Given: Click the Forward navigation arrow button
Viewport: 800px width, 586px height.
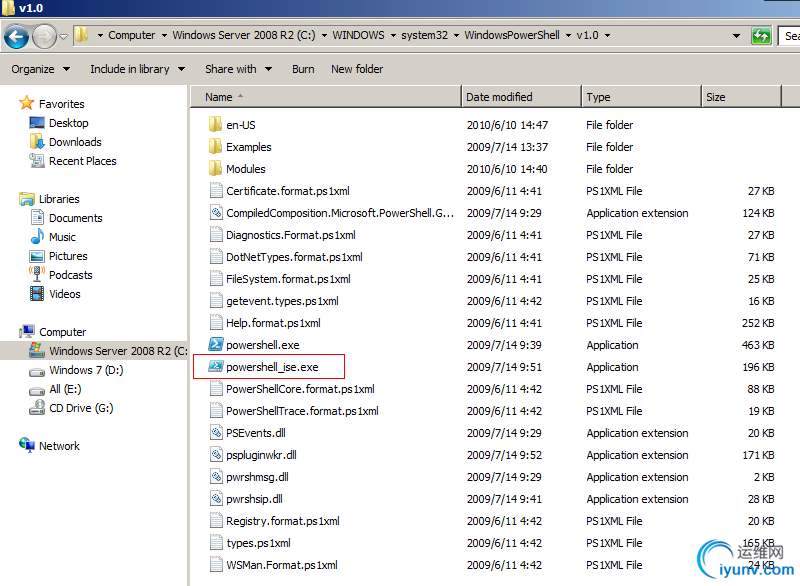Looking at the screenshot, I should [44, 37].
